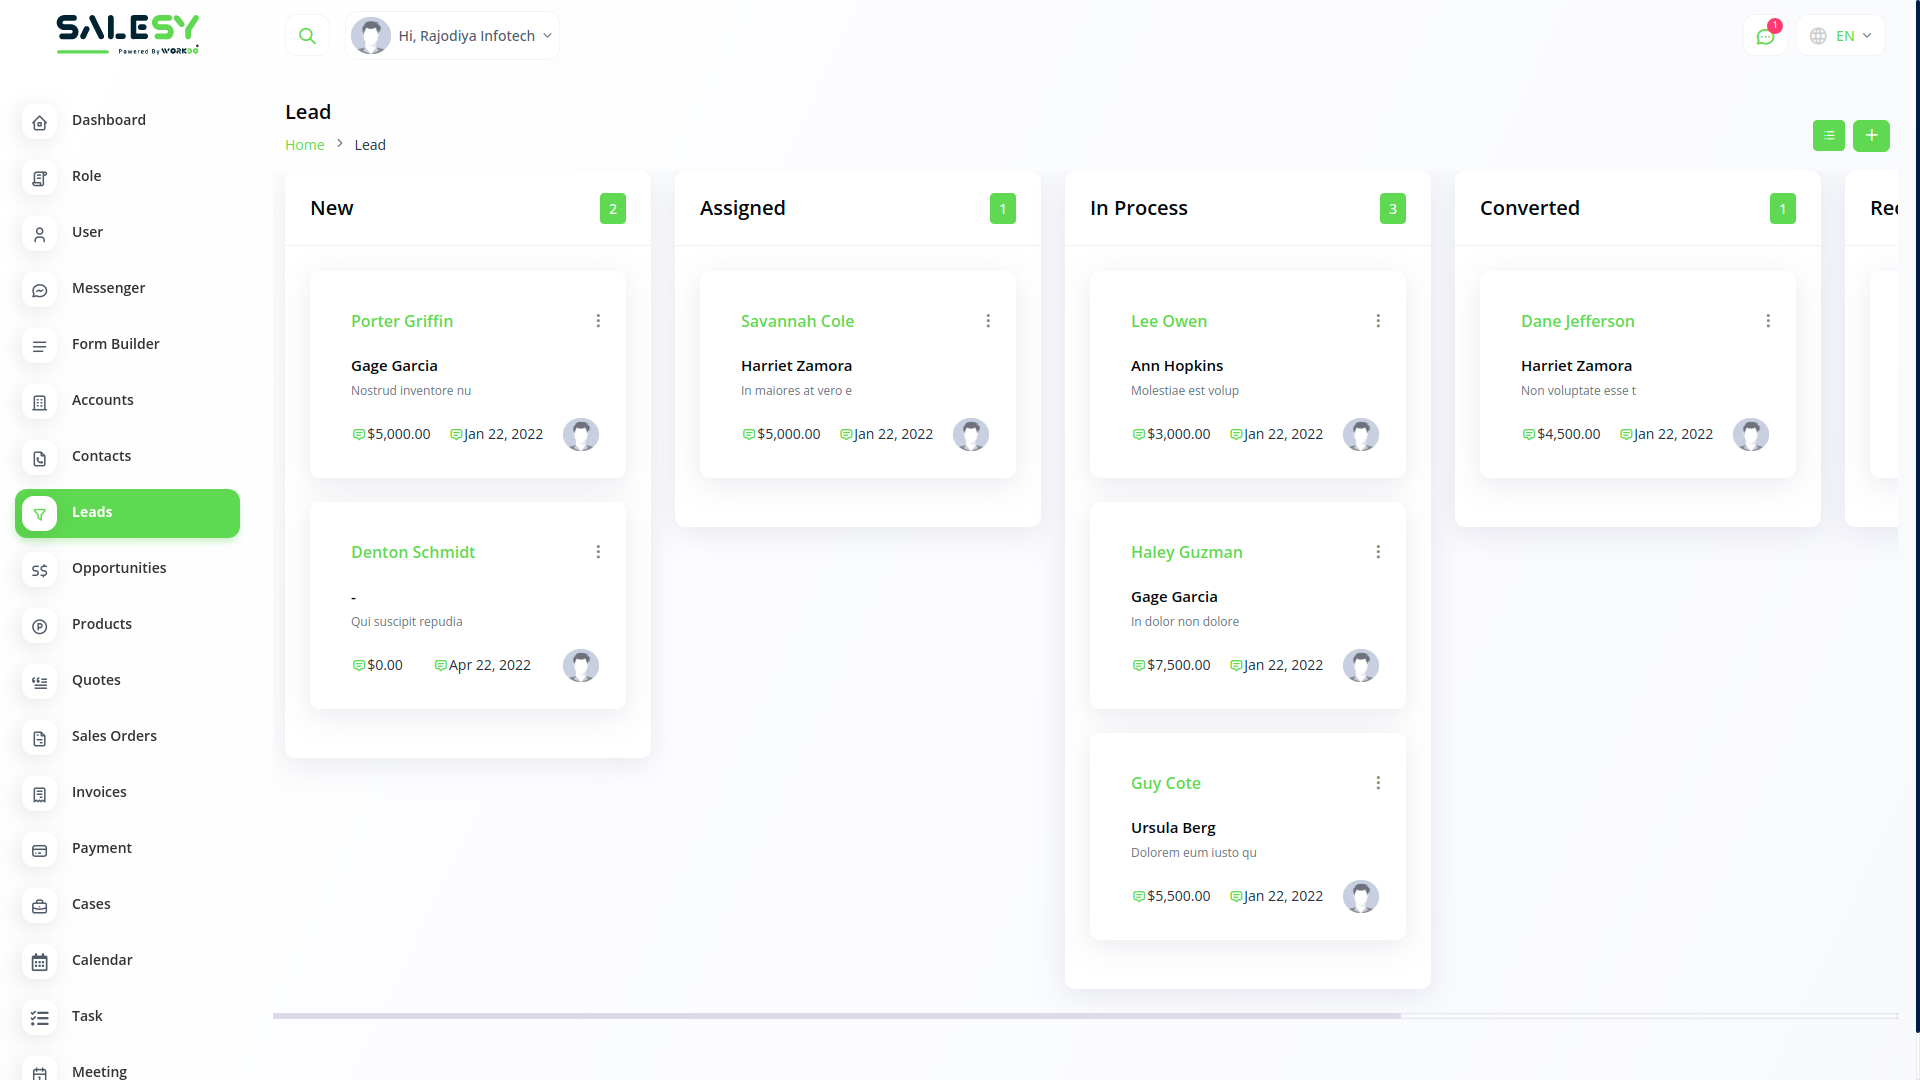Open the chat notifications icon
Screen dimensions: 1920x1080
1765,36
